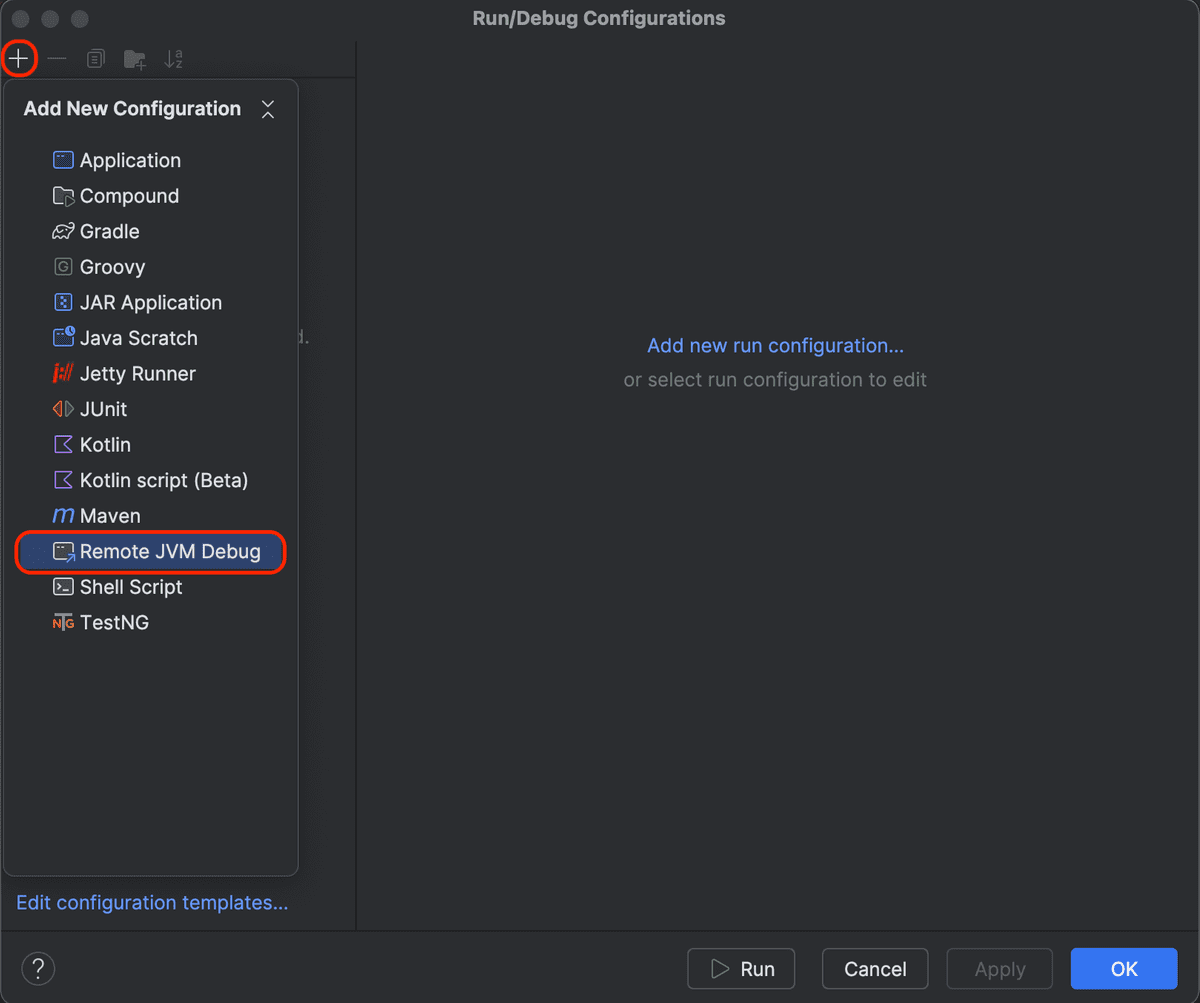Image resolution: width=1200 pixels, height=1003 pixels.
Task: Click the Remove Configuration minus icon
Action: [x=57, y=58]
